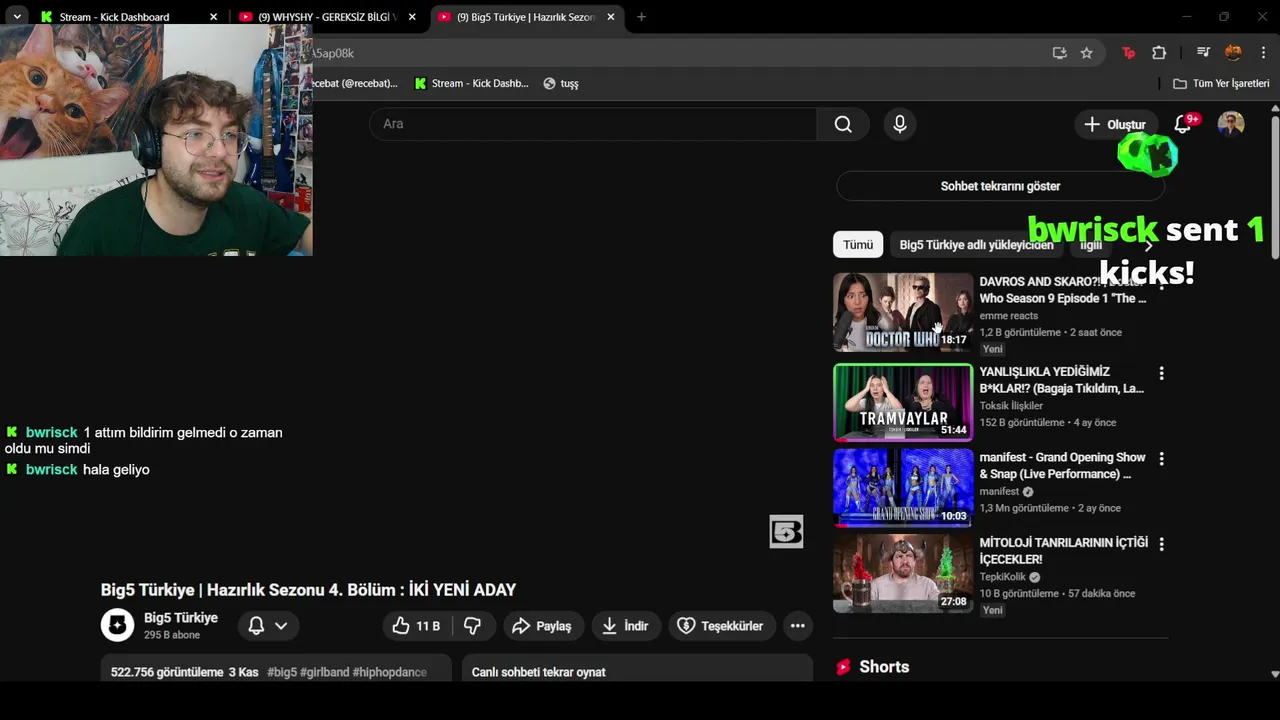Start voice search with microphone icon
The width and height of the screenshot is (1280, 720).
tap(900, 124)
